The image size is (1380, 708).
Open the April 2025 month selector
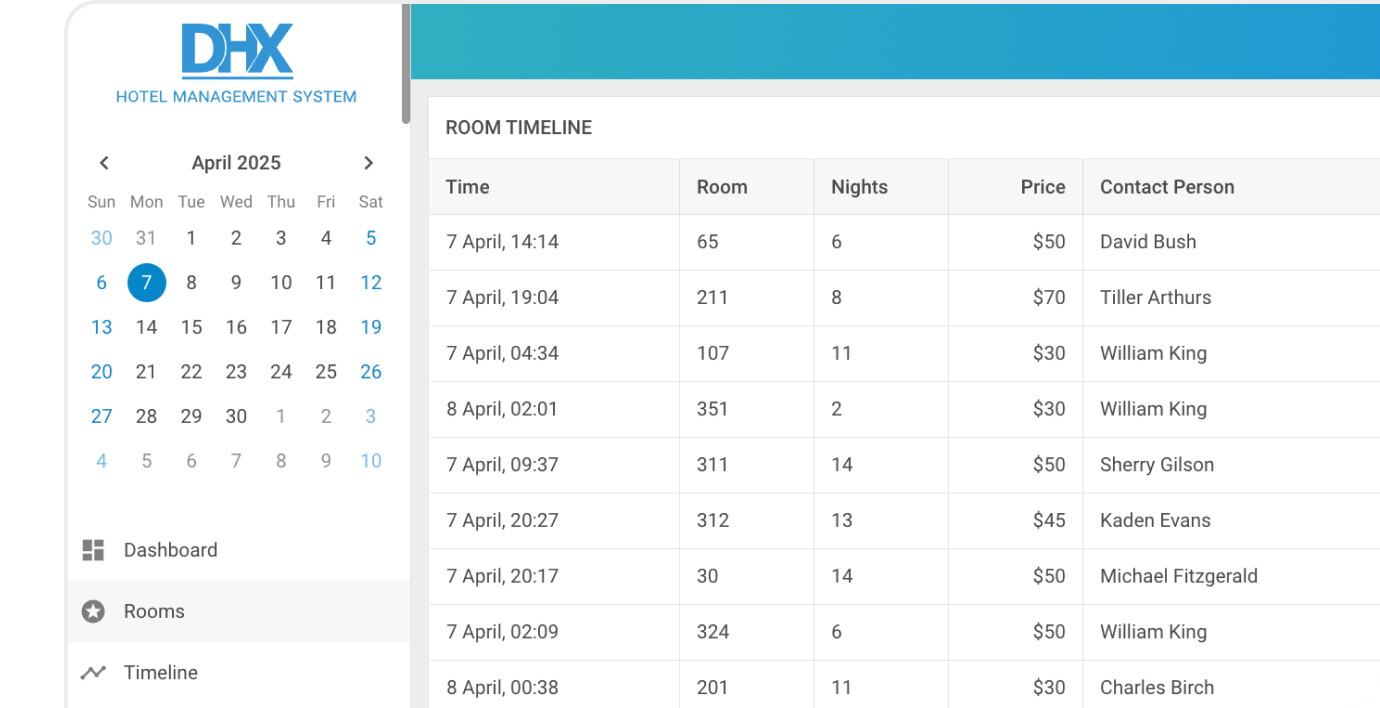236,163
